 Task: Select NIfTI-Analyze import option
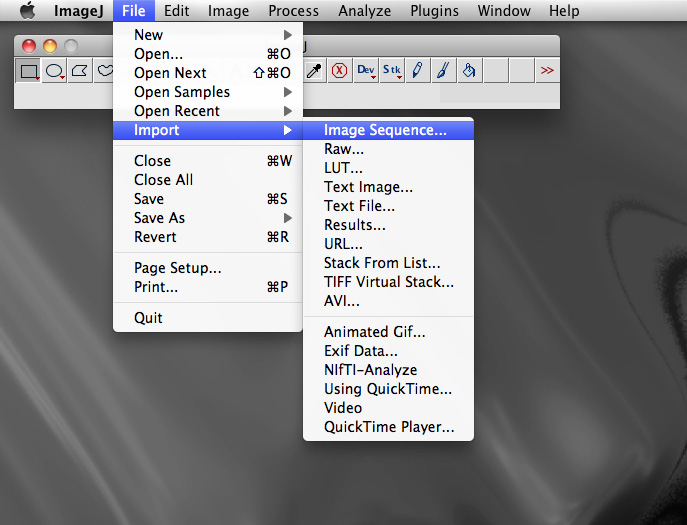point(388,370)
